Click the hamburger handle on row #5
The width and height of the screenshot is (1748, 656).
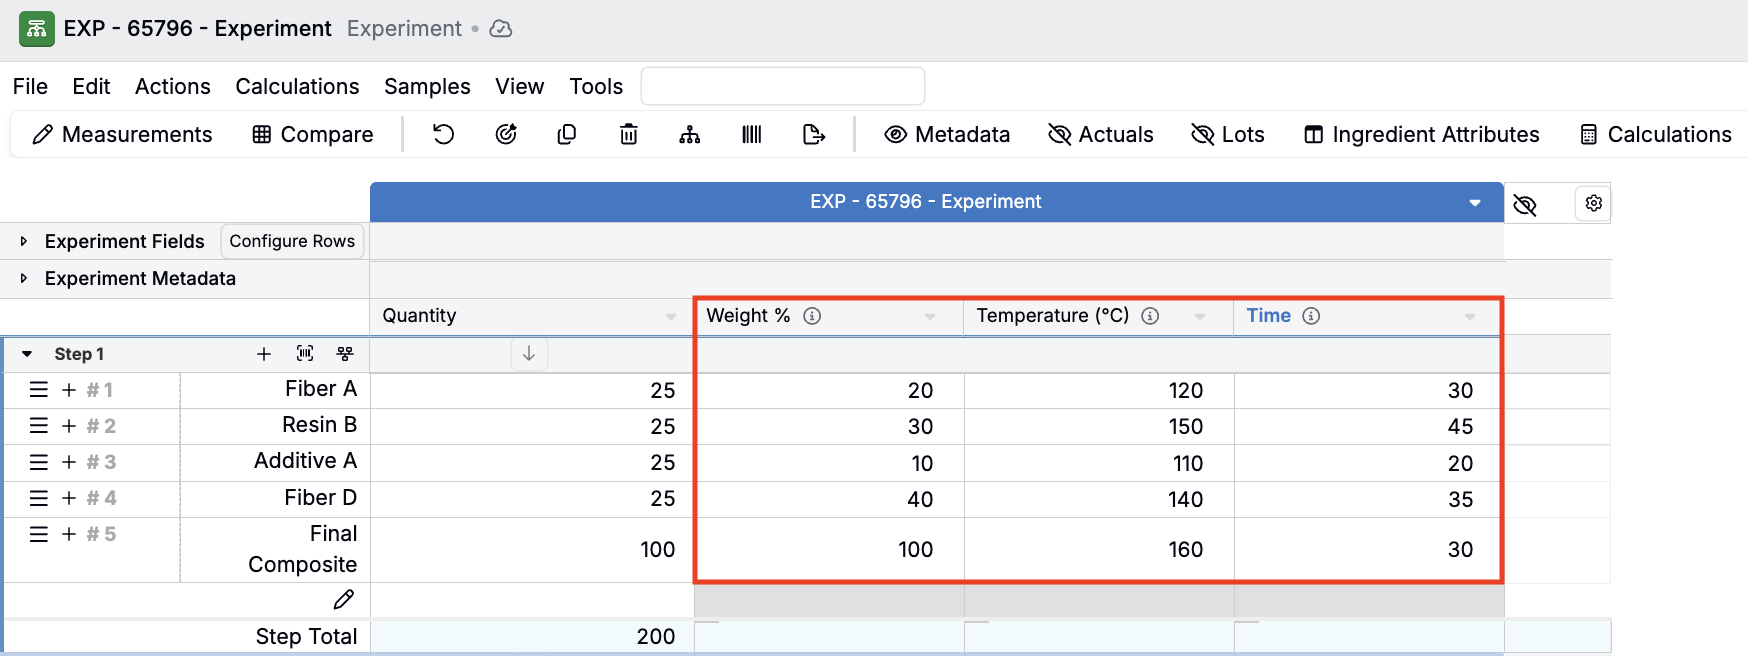(39, 534)
